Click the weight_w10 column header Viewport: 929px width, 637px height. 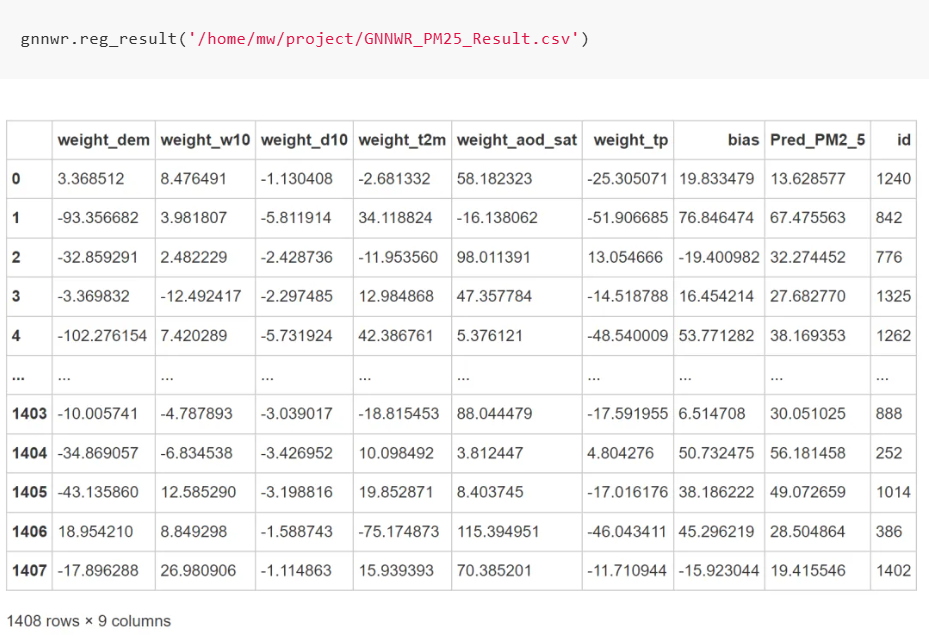point(205,140)
